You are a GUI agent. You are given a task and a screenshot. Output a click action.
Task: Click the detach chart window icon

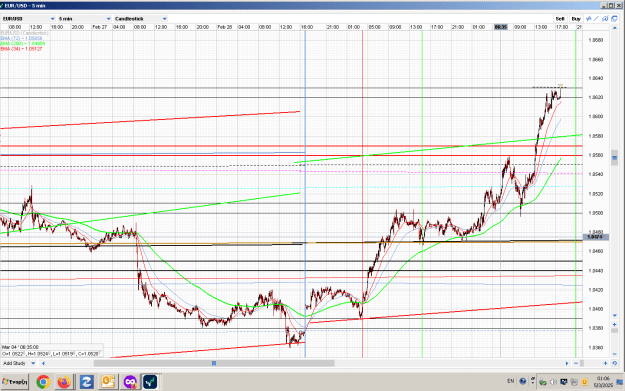614,19
